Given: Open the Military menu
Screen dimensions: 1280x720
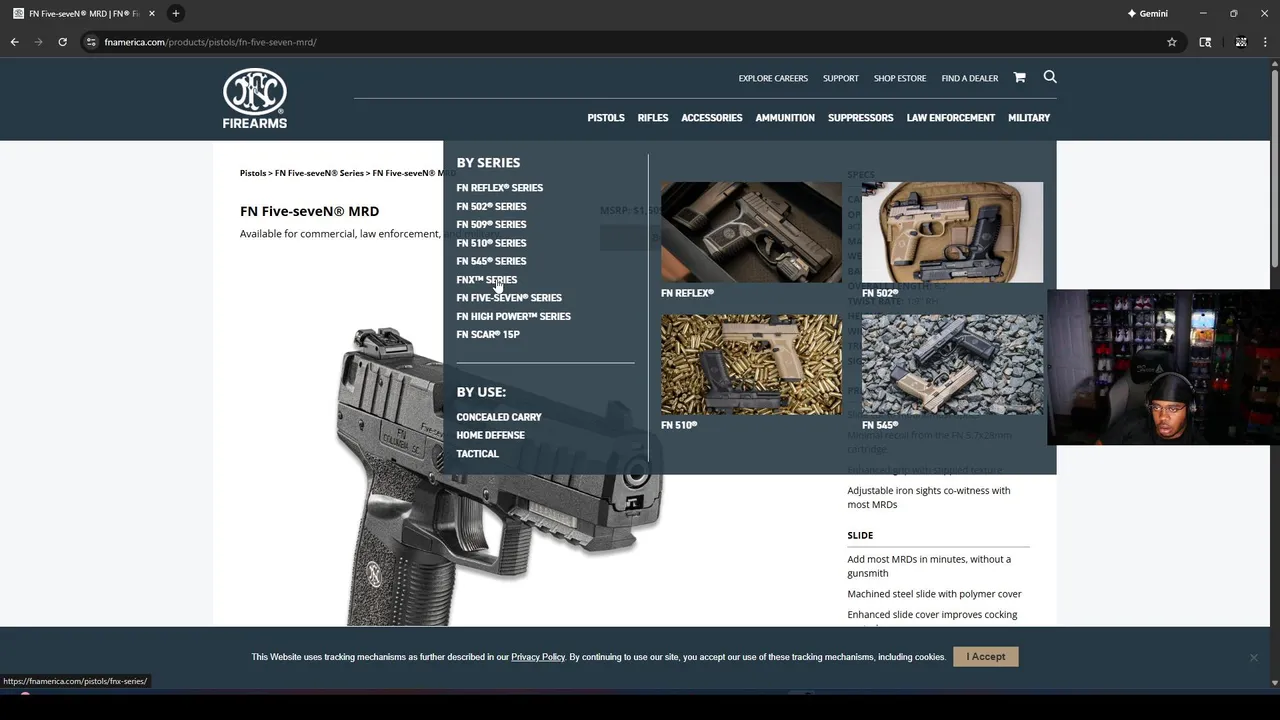Looking at the screenshot, I should [1029, 118].
